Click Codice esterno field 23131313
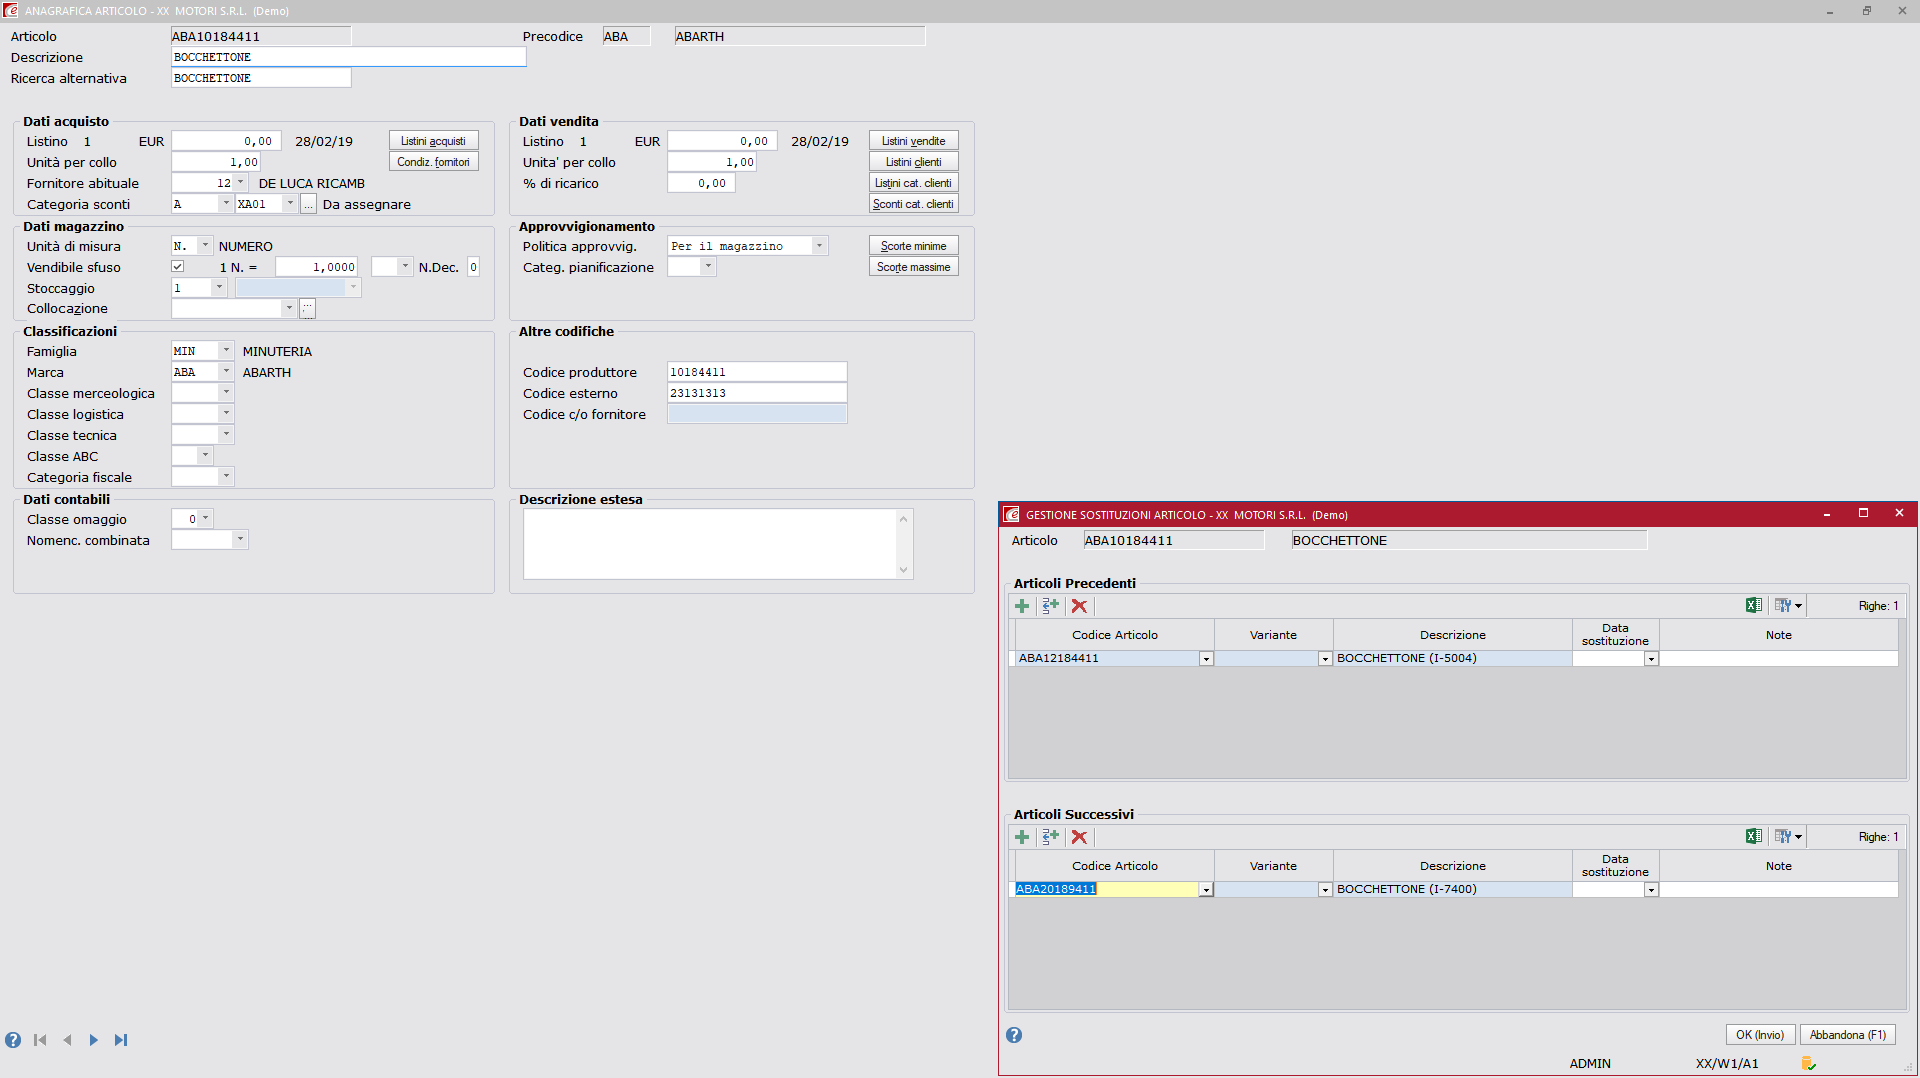1920x1078 pixels. click(757, 393)
